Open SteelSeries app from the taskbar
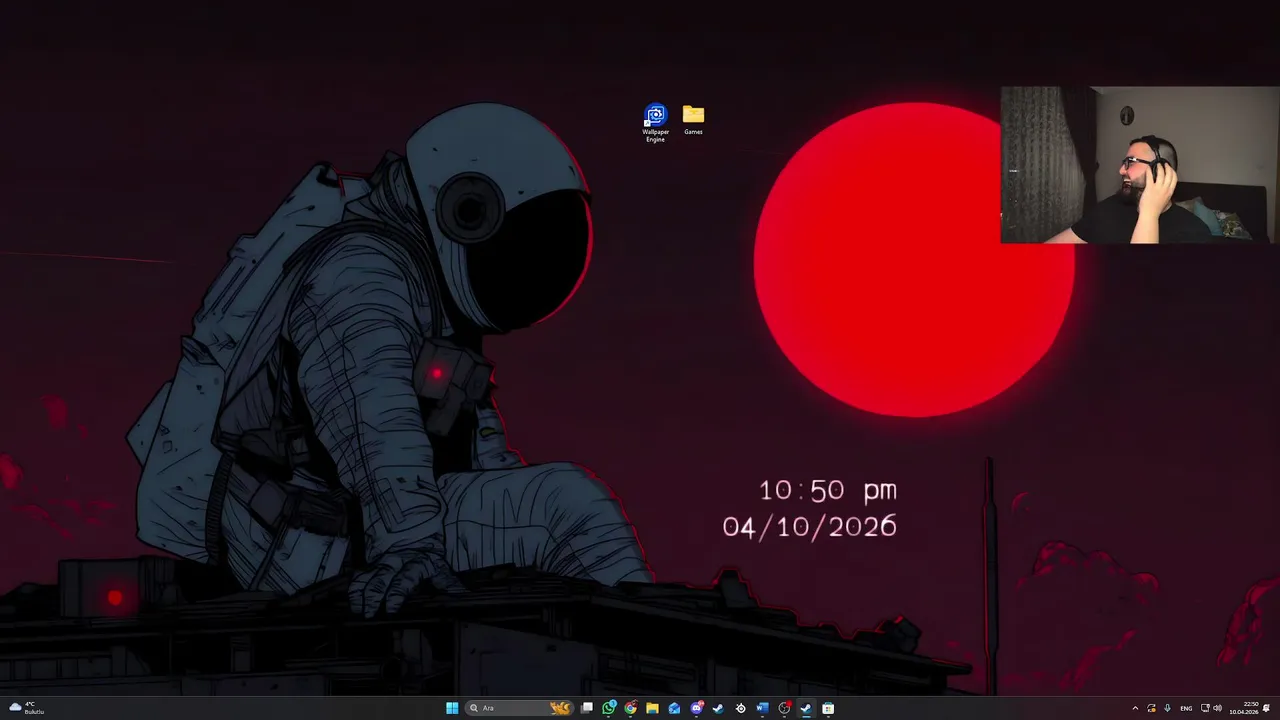Screen dimensions: 1280x720 coord(740,708)
